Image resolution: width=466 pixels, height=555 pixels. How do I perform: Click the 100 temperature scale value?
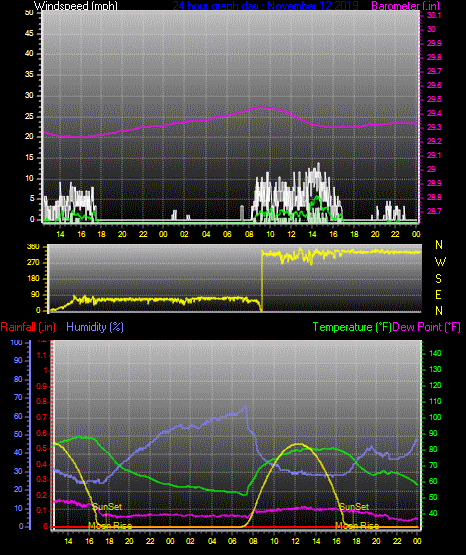pos(435,417)
